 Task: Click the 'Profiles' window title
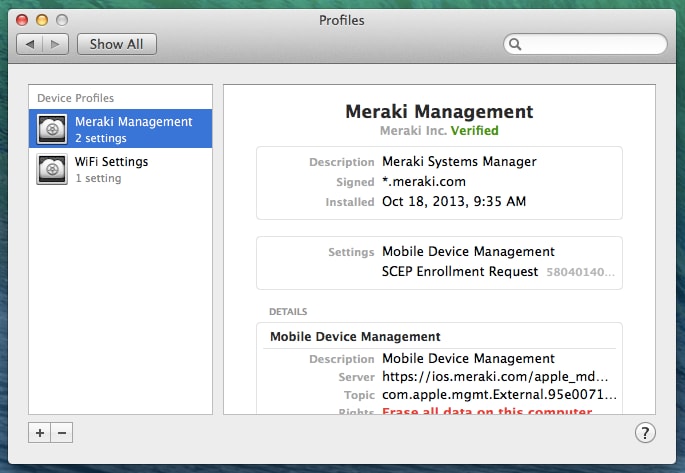point(342,20)
